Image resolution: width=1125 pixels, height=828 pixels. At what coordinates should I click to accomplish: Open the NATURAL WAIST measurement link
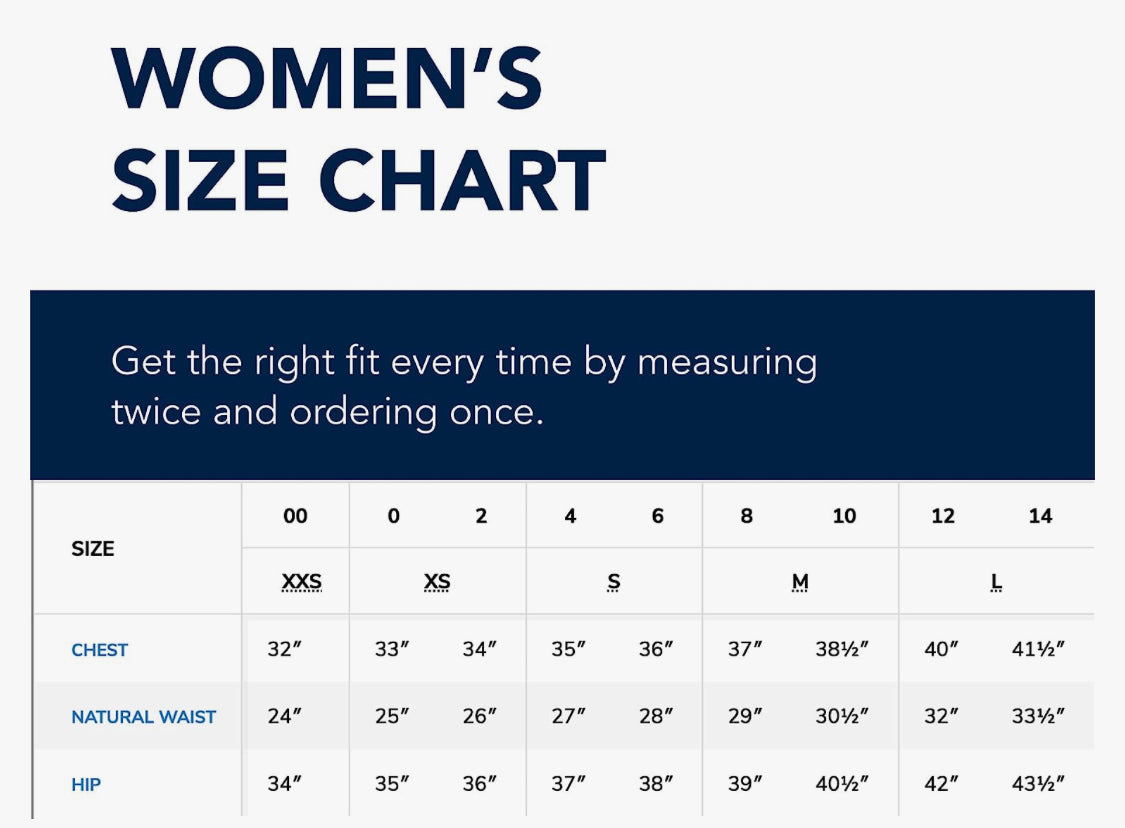point(143,717)
